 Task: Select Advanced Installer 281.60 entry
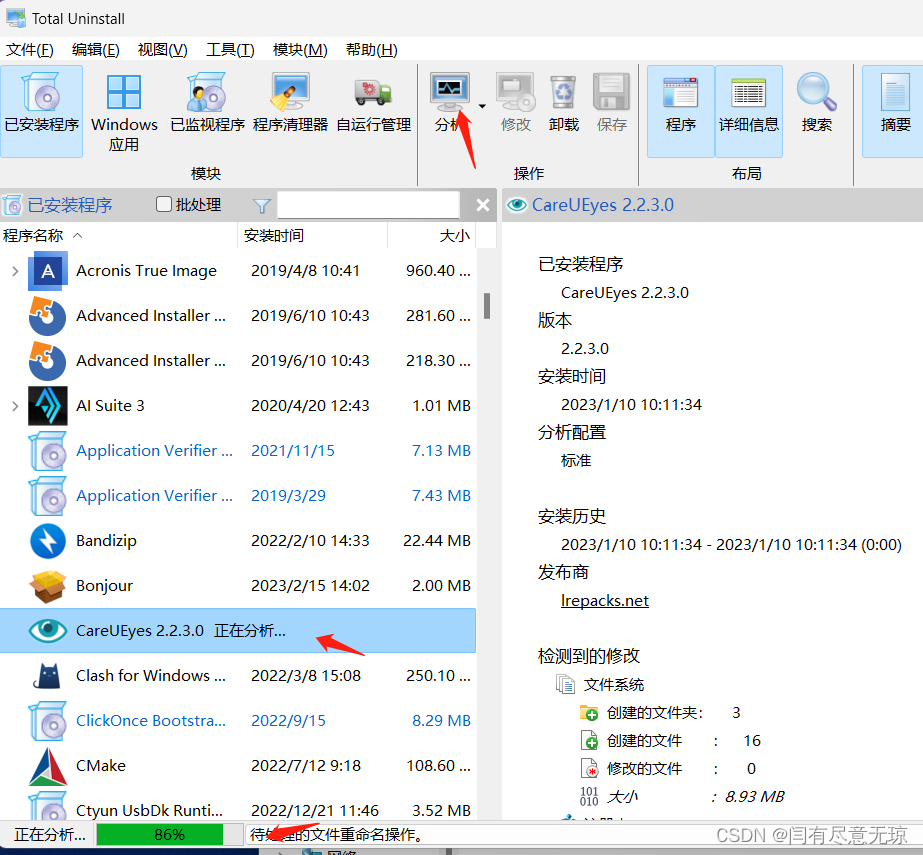pos(238,316)
